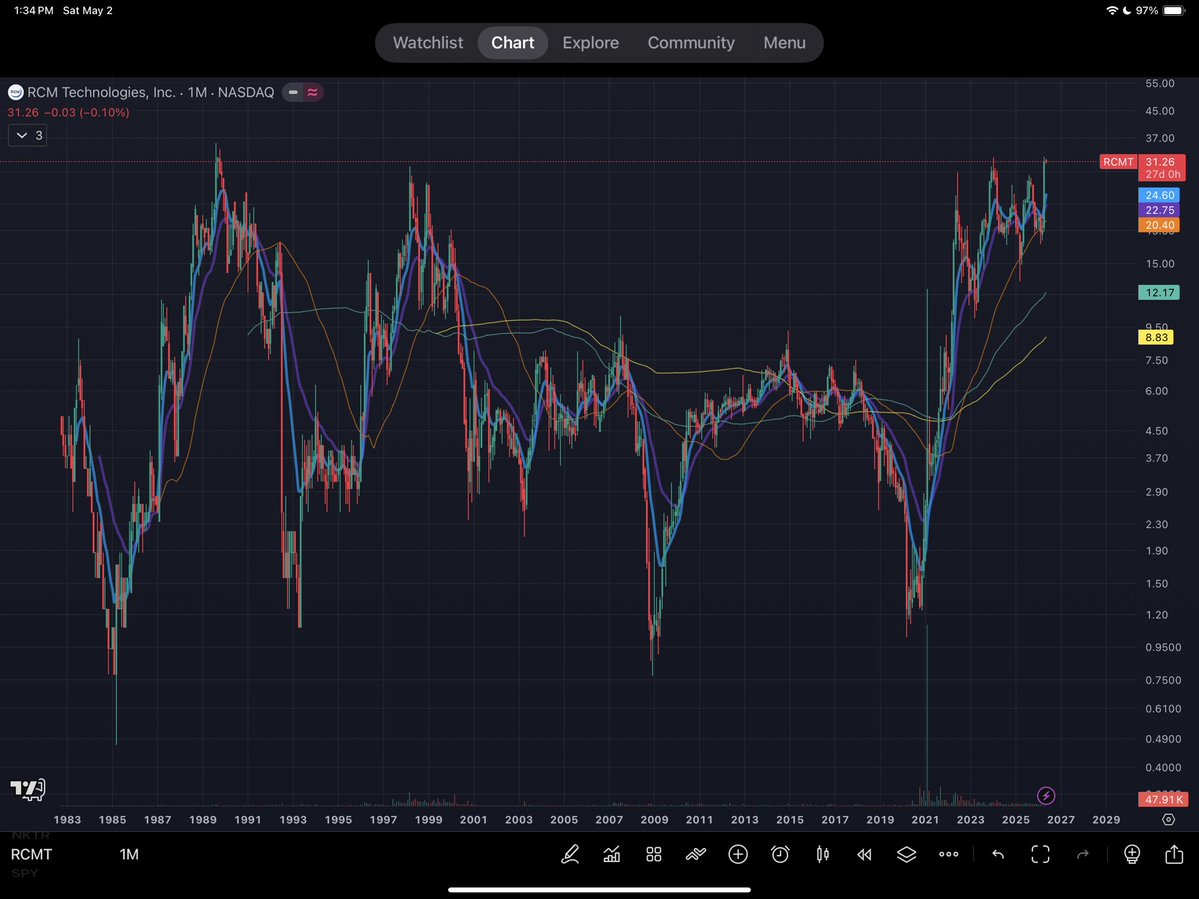Toggle the wavy pink indicator pill icon
1199x899 pixels.
pyautogui.click(x=313, y=92)
